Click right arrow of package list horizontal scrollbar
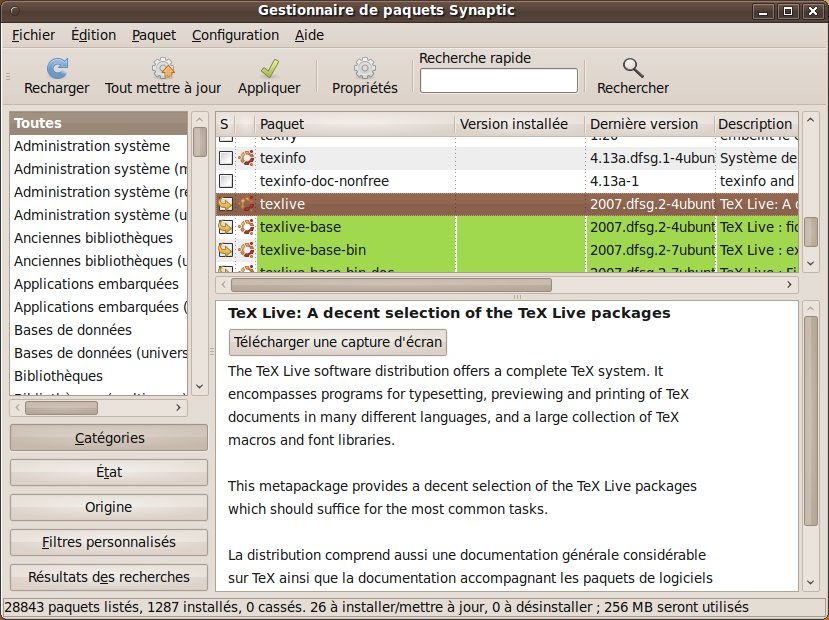 (x=789, y=285)
